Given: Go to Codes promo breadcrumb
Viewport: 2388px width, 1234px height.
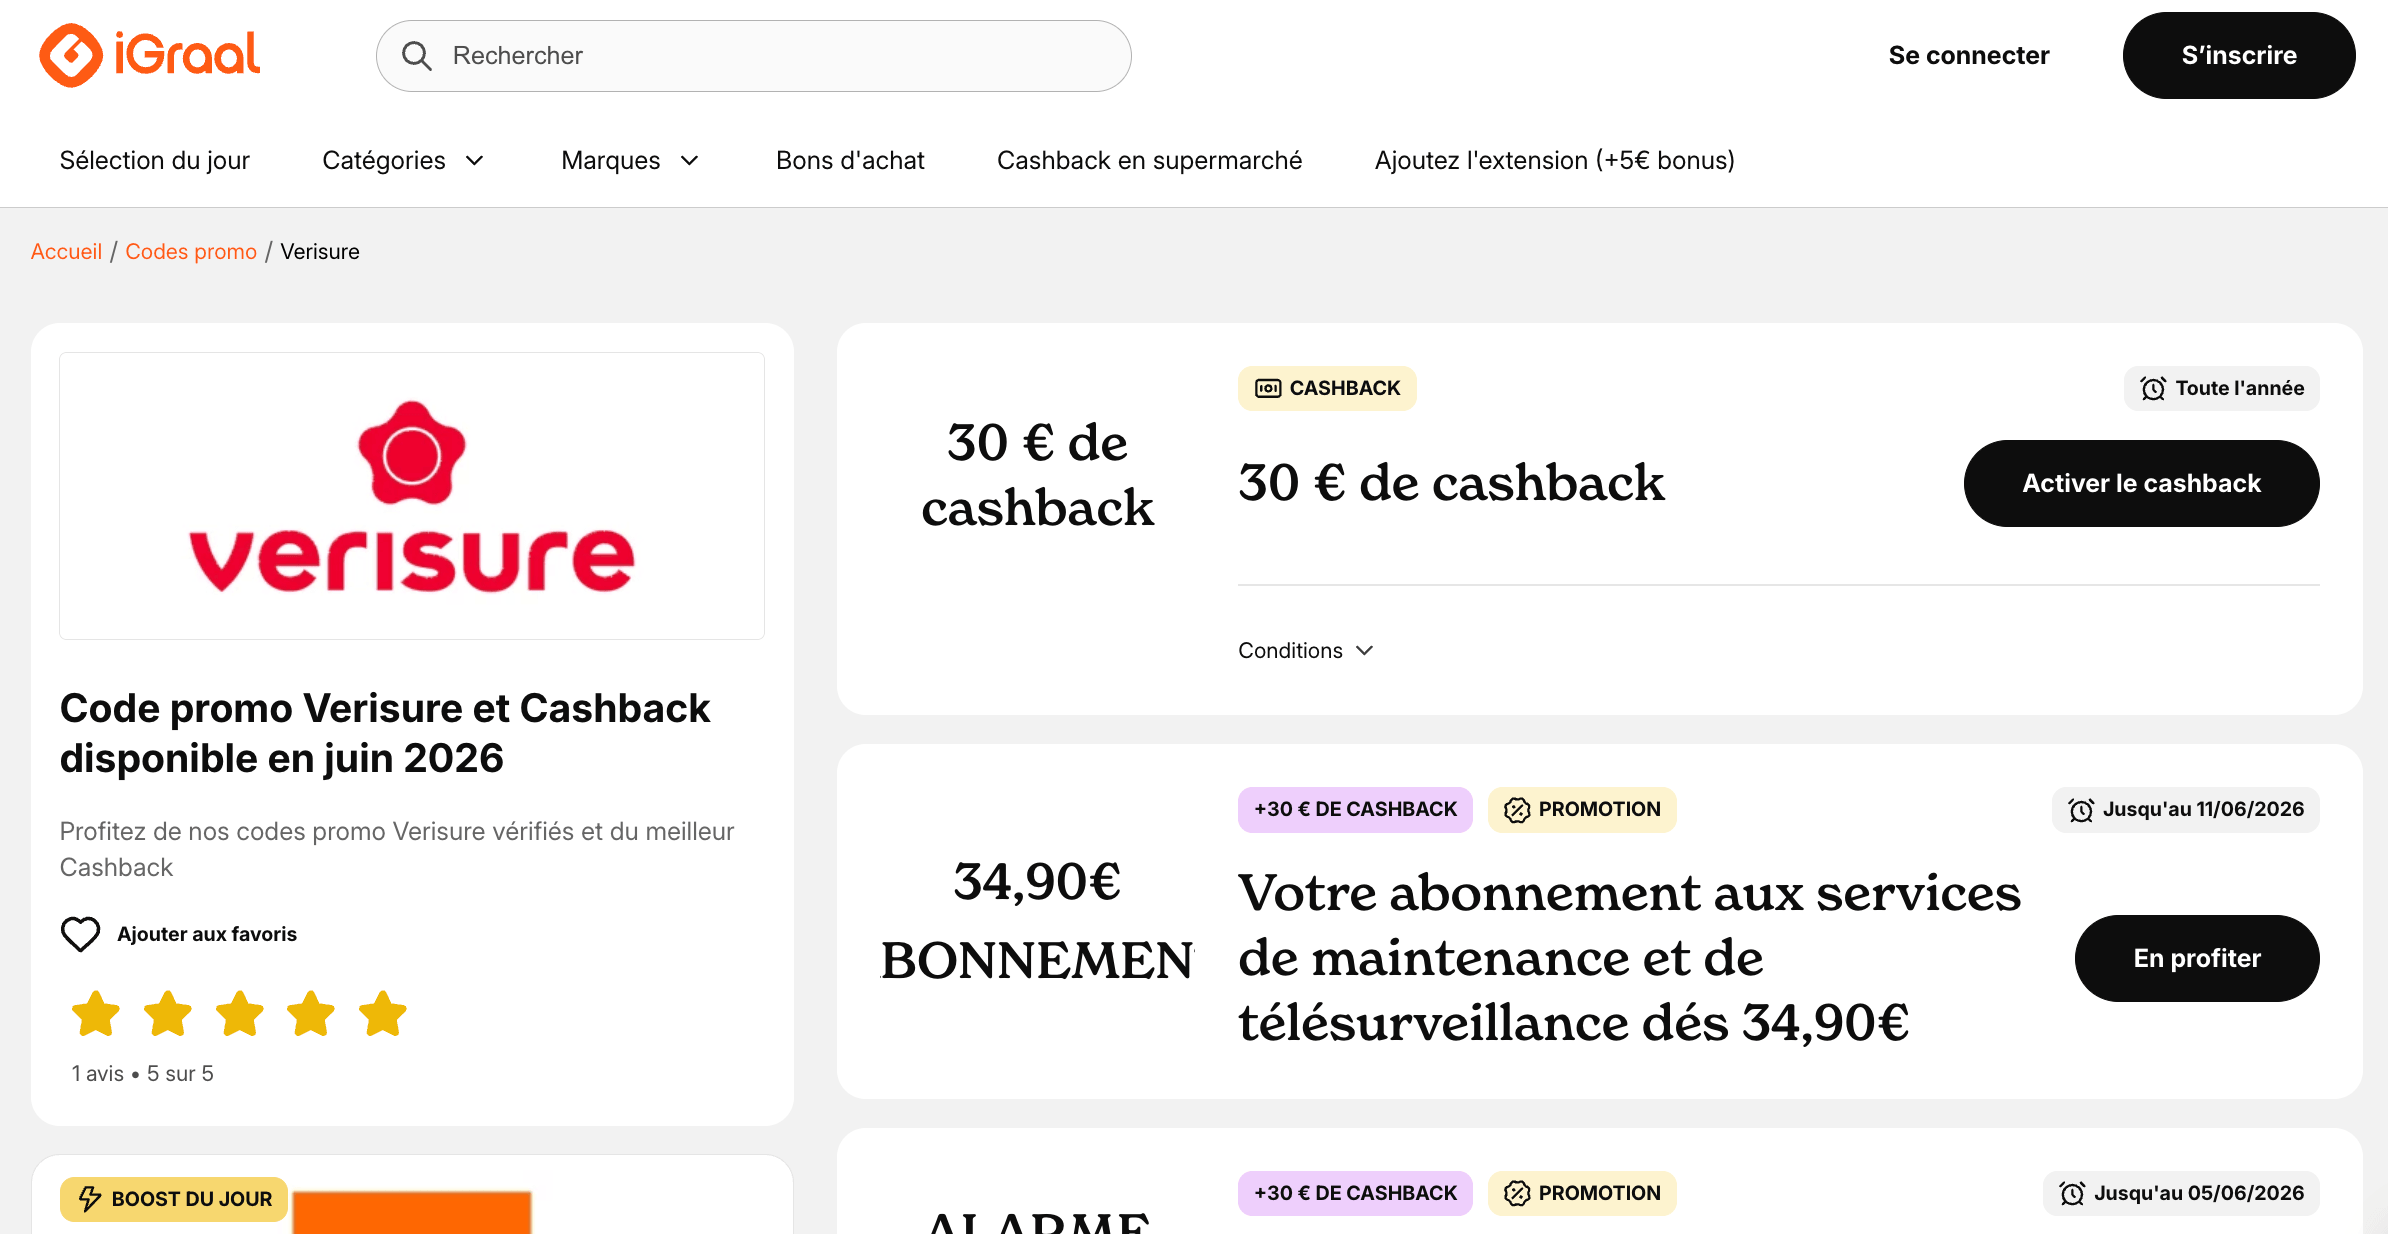Looking at the screenshot, I should tap(191, 251).
